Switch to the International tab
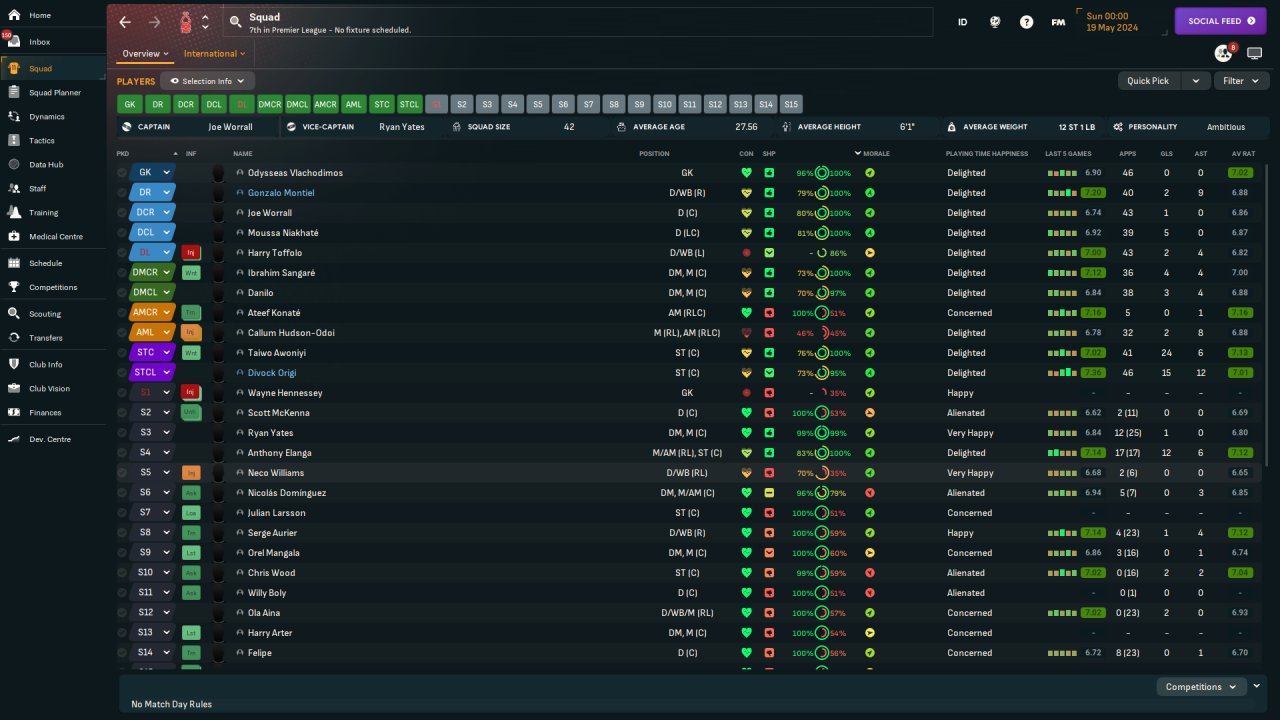This screenshot has width=1280, height=720. click(215, 54)
